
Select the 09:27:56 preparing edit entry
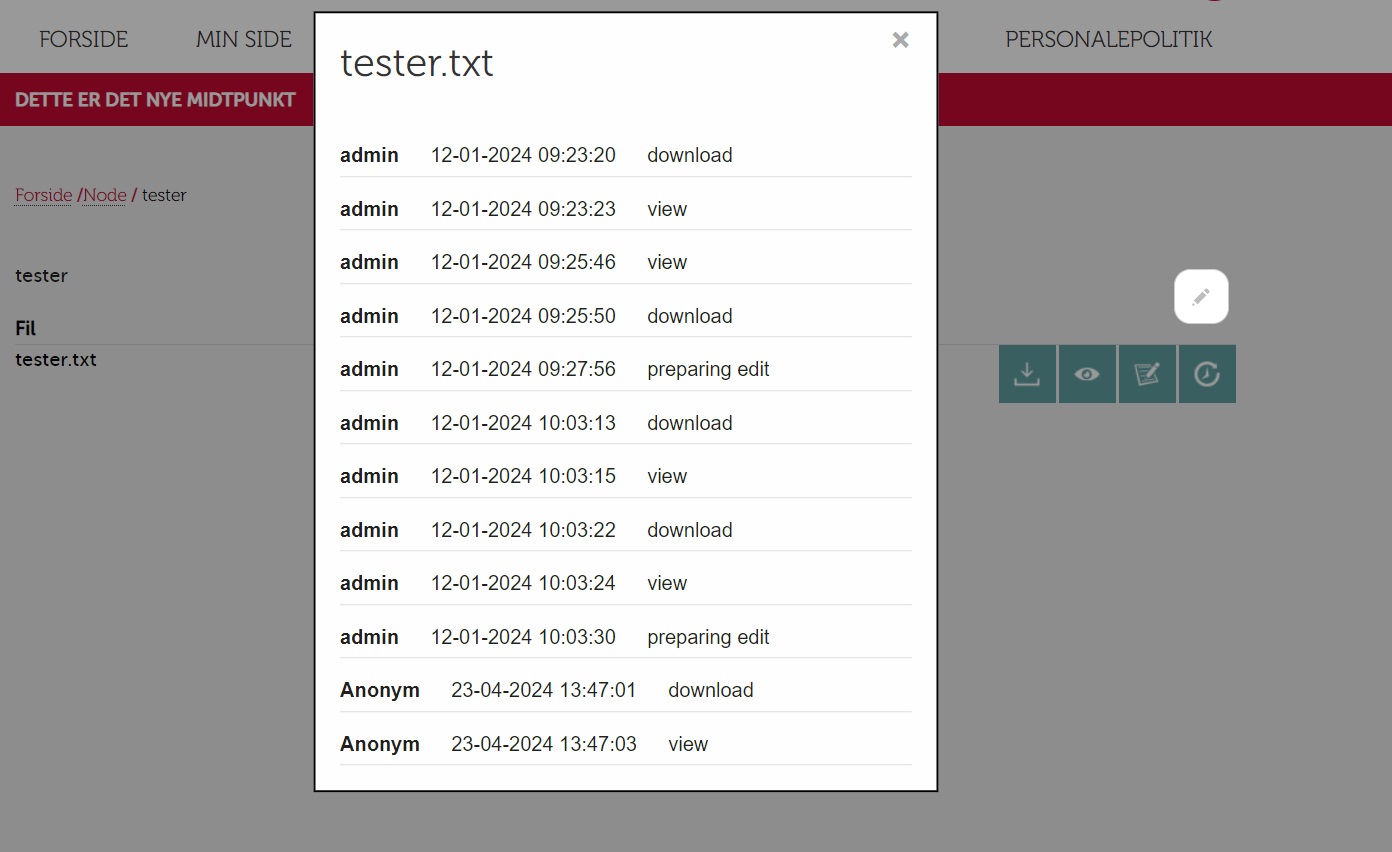click(x=625, y=369)
